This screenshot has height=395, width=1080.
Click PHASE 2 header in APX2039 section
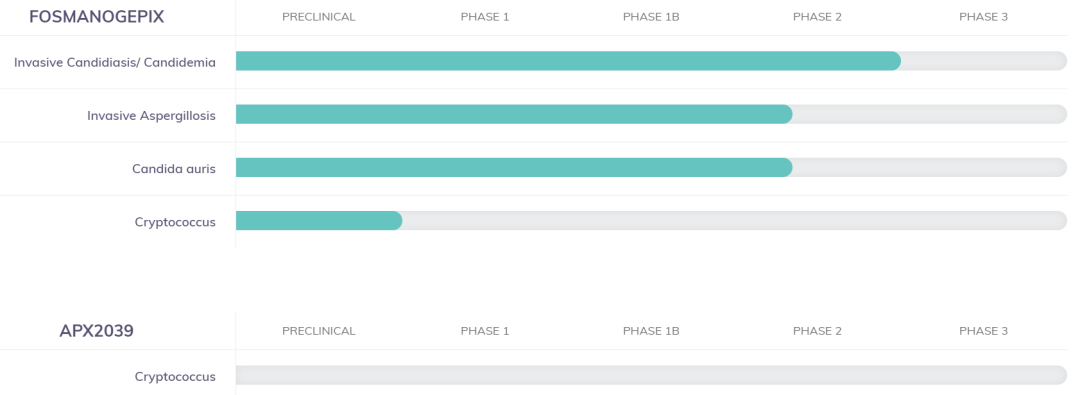tap(818, 331)
